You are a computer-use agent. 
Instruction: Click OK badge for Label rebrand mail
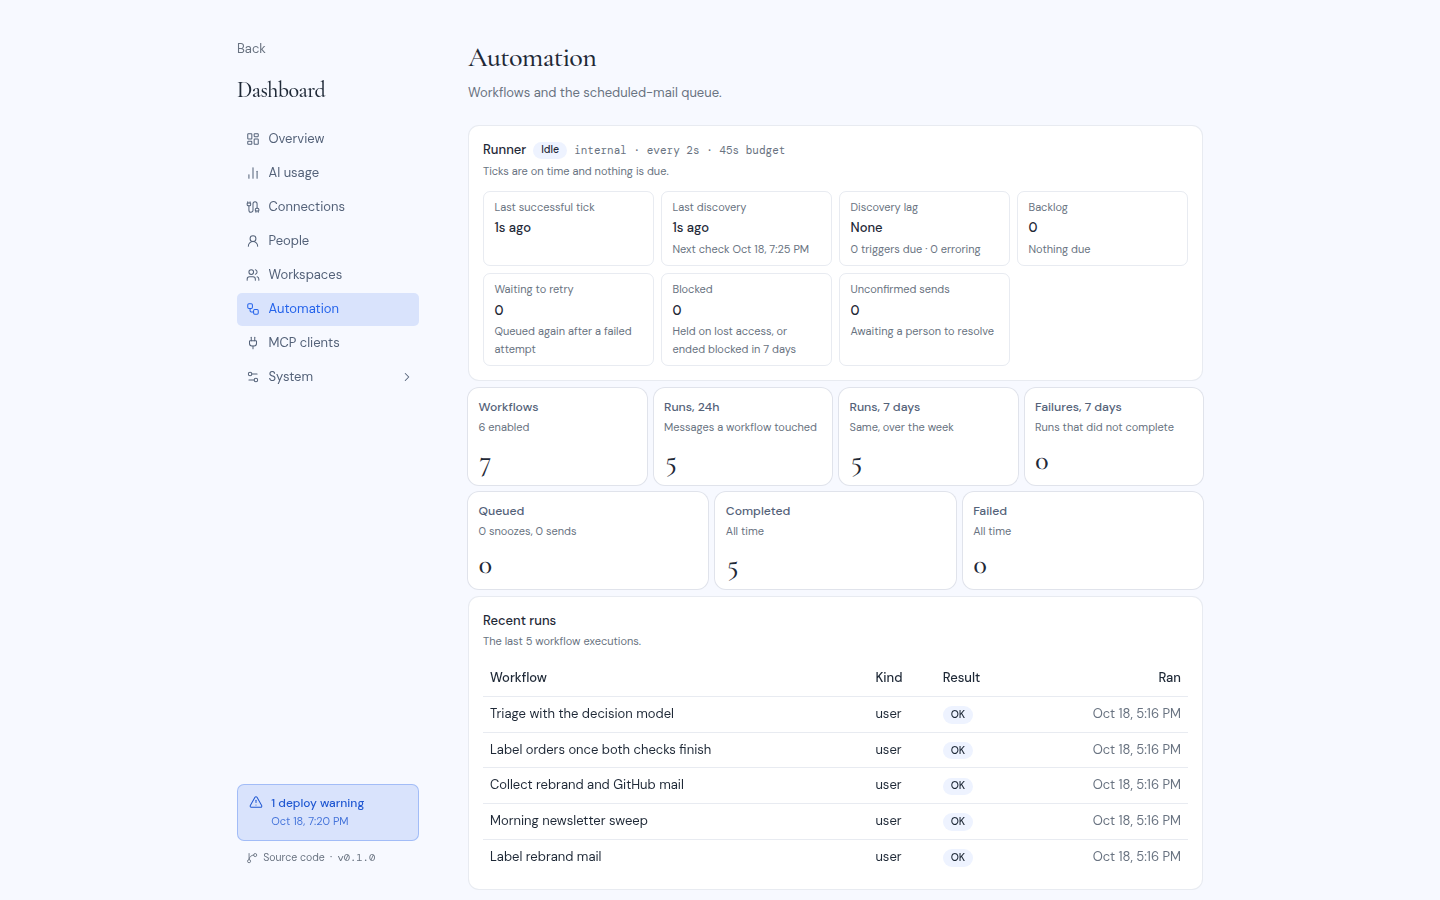tap(958, 858)
